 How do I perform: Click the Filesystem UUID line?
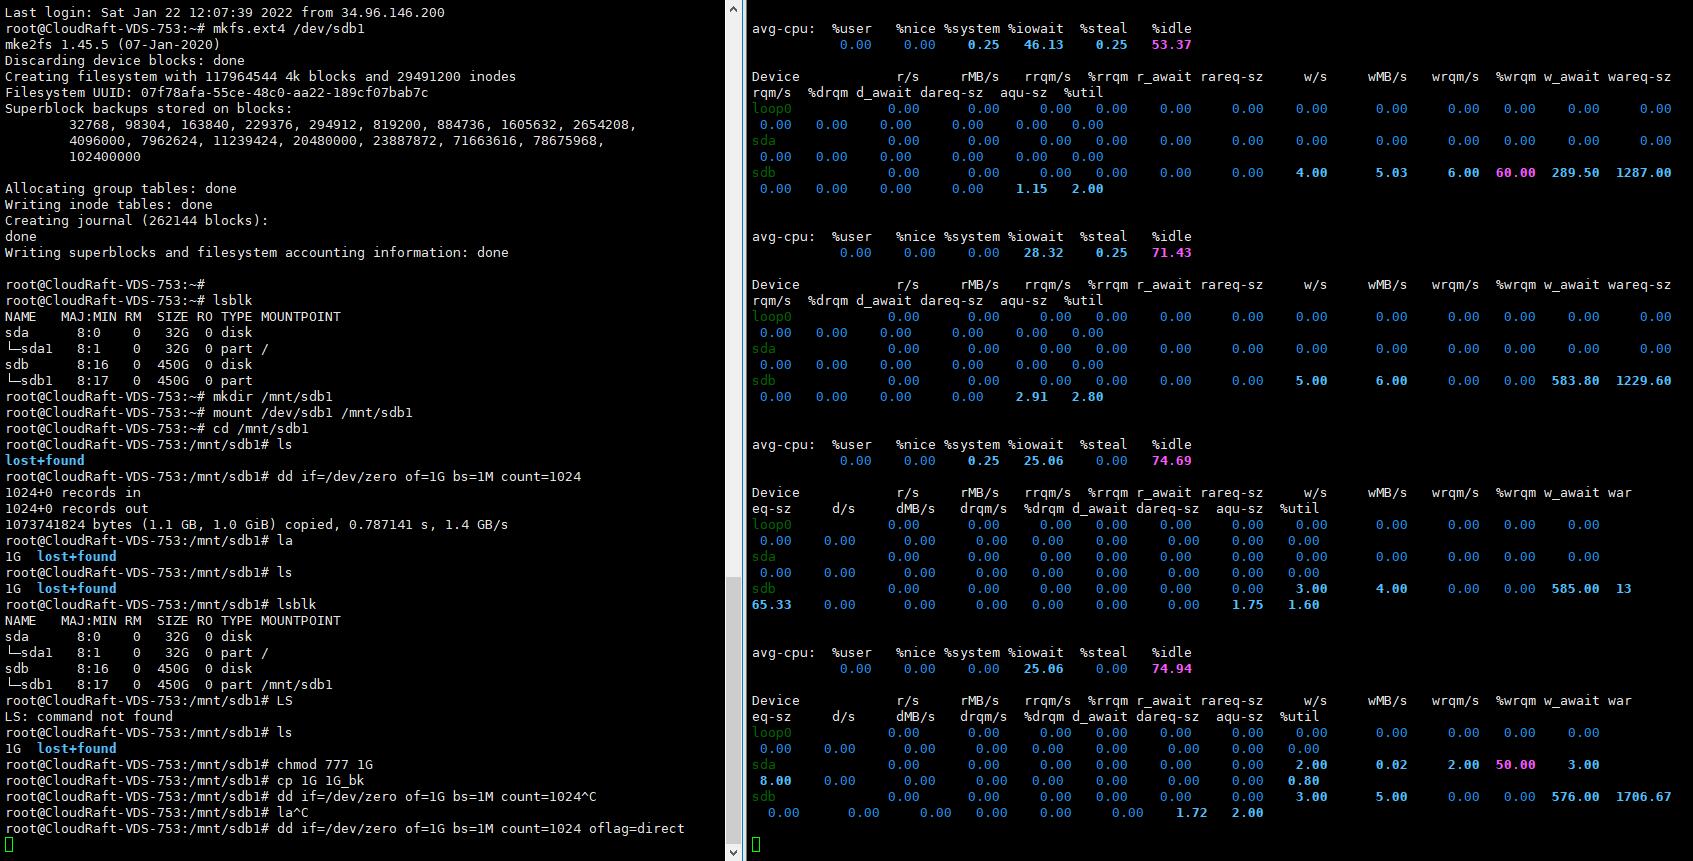(x=217, y=93)
